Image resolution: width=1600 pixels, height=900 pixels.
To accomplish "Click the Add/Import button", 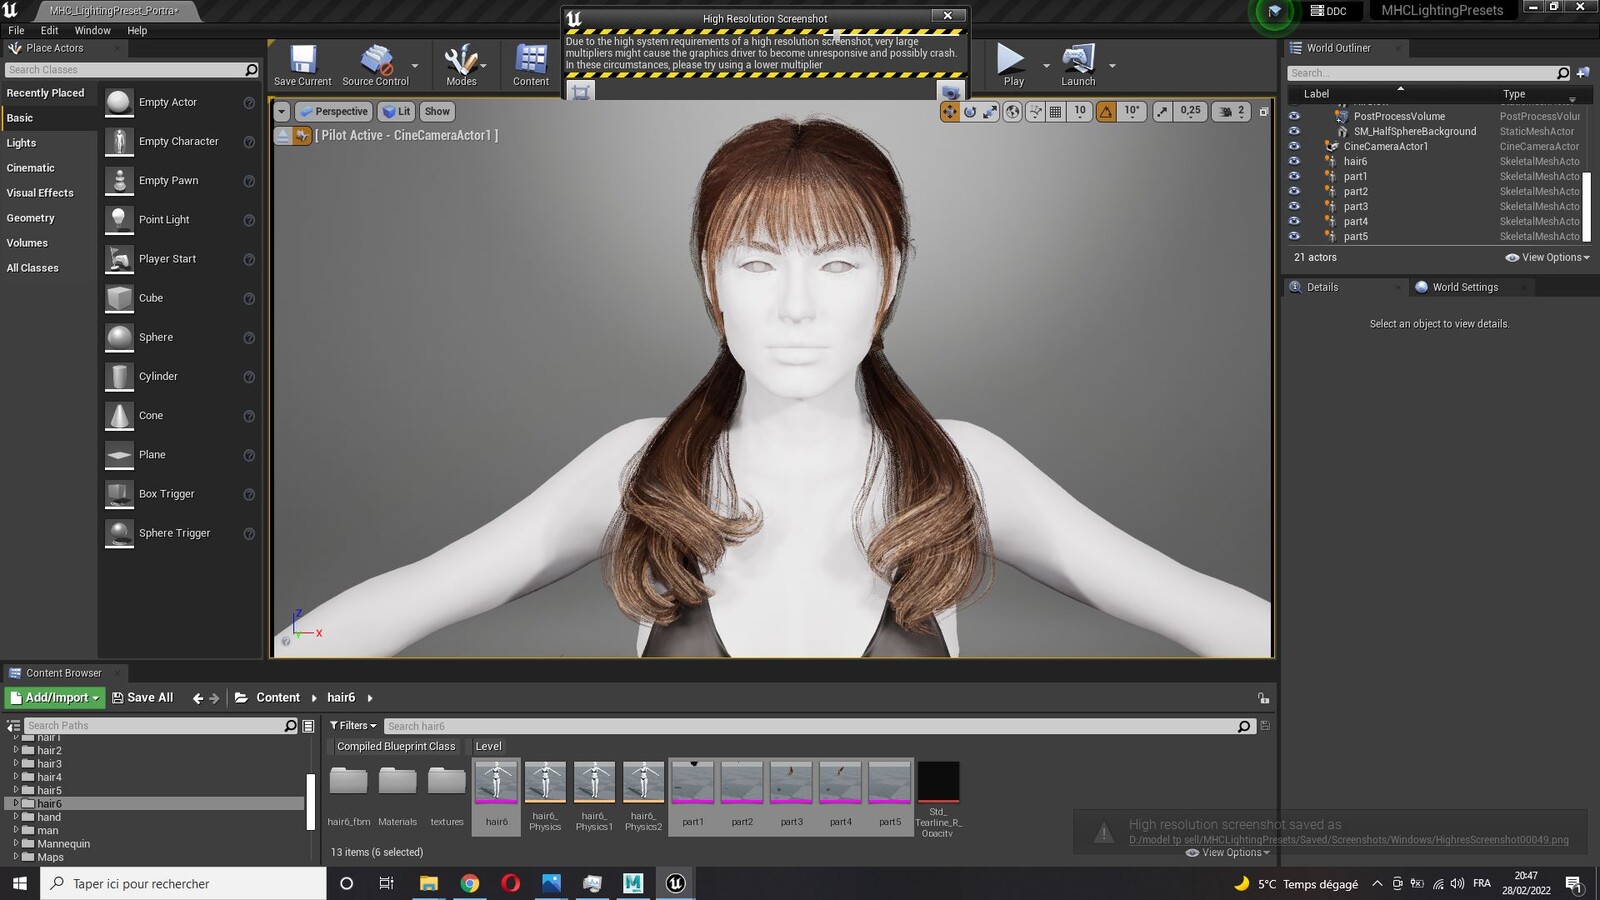I will click(55, 698).
